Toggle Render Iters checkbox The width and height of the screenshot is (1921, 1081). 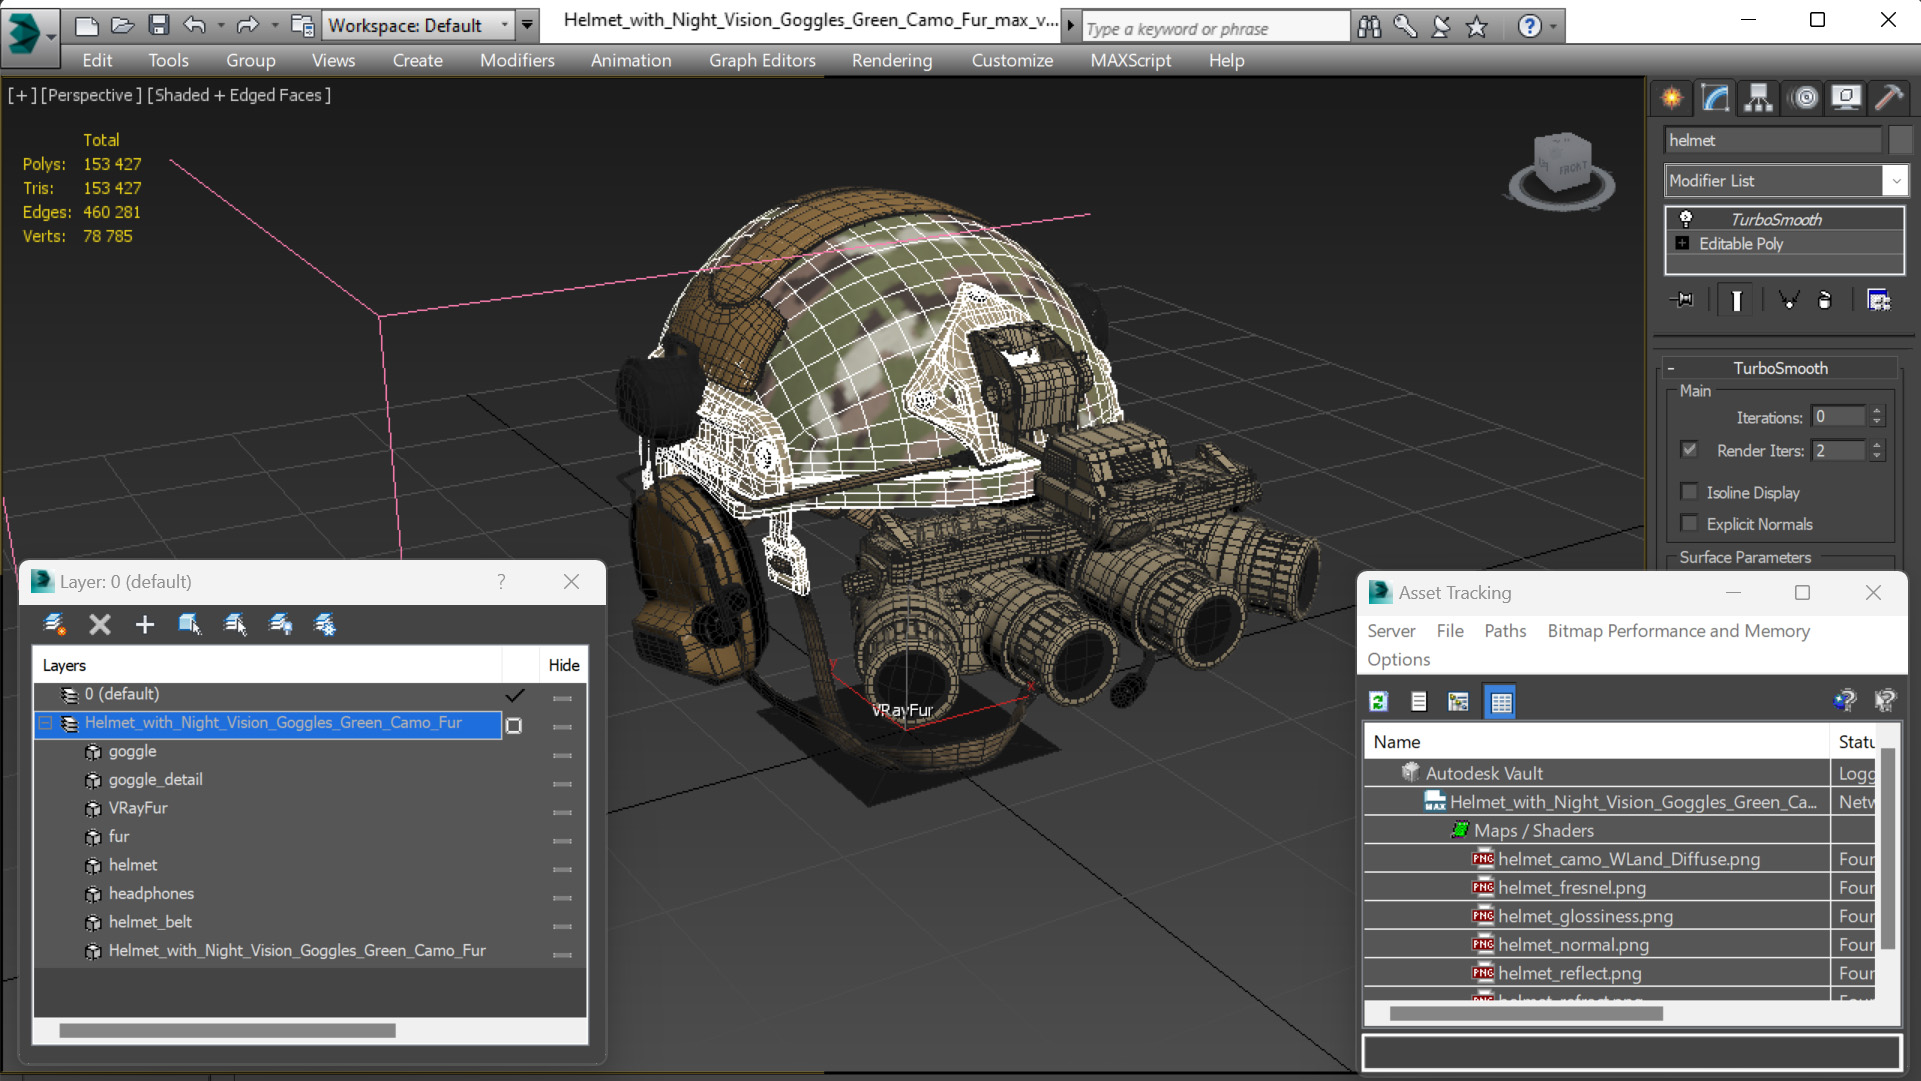pyautogui.click(x=1689, y=450)
